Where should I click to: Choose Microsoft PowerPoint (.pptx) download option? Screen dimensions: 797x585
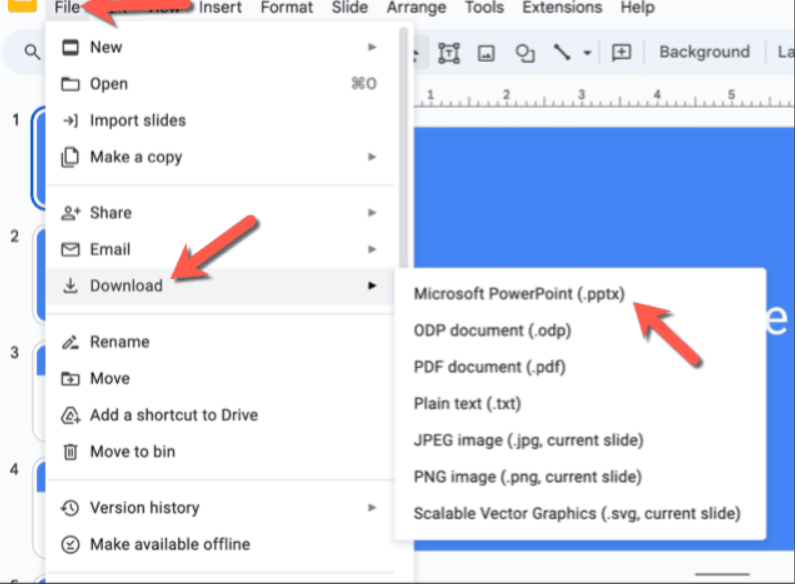[x=519, y=294]
